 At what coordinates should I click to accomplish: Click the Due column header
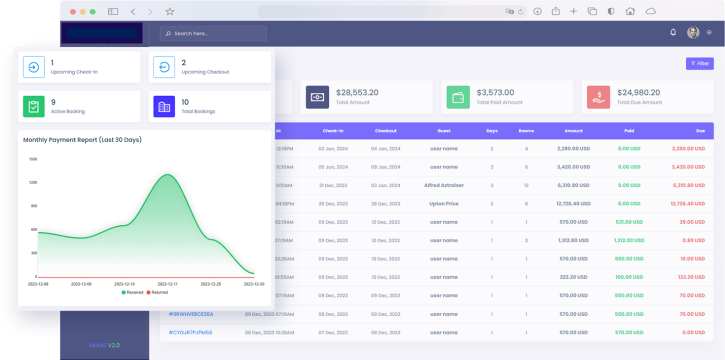tap(700, 131)
